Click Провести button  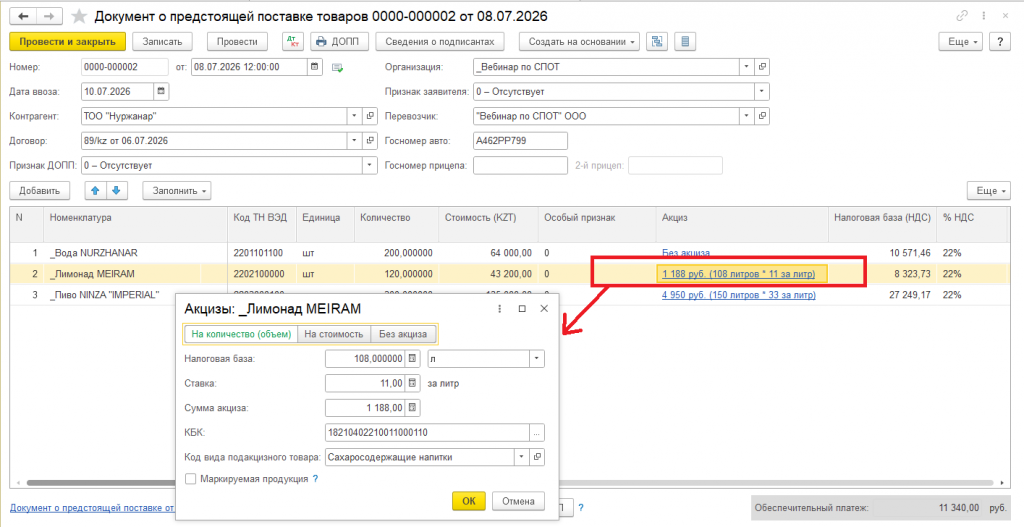238,42
